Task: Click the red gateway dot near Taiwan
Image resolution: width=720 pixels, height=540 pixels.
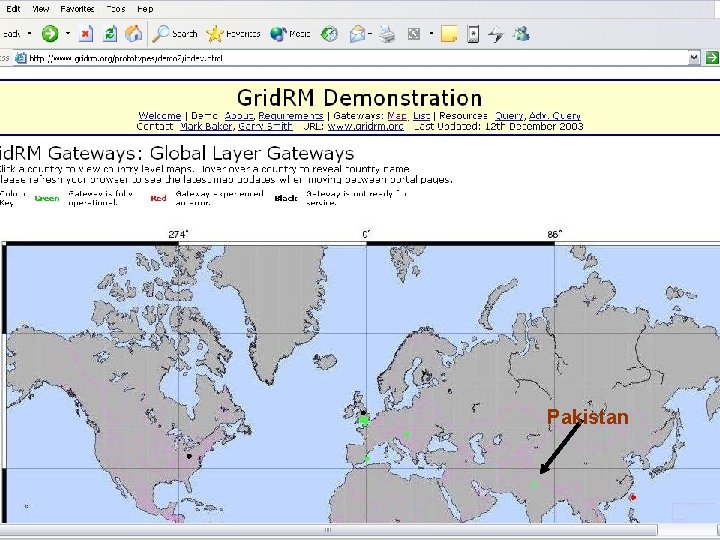Action: point(633,497)
